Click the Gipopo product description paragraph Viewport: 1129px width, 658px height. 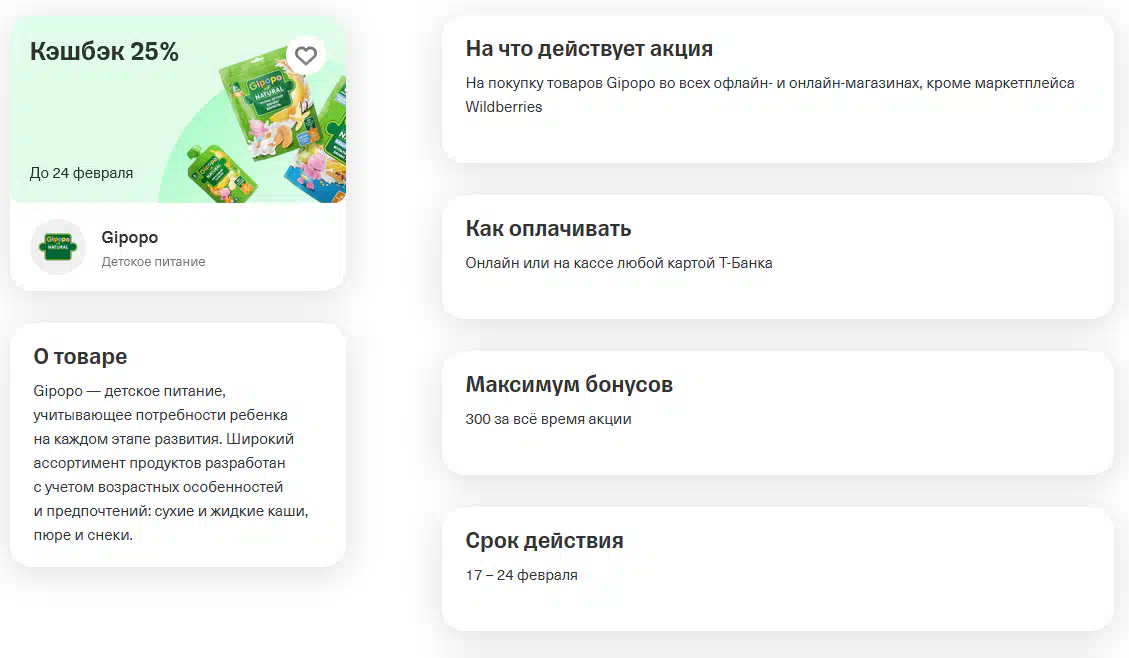(170, 462)
